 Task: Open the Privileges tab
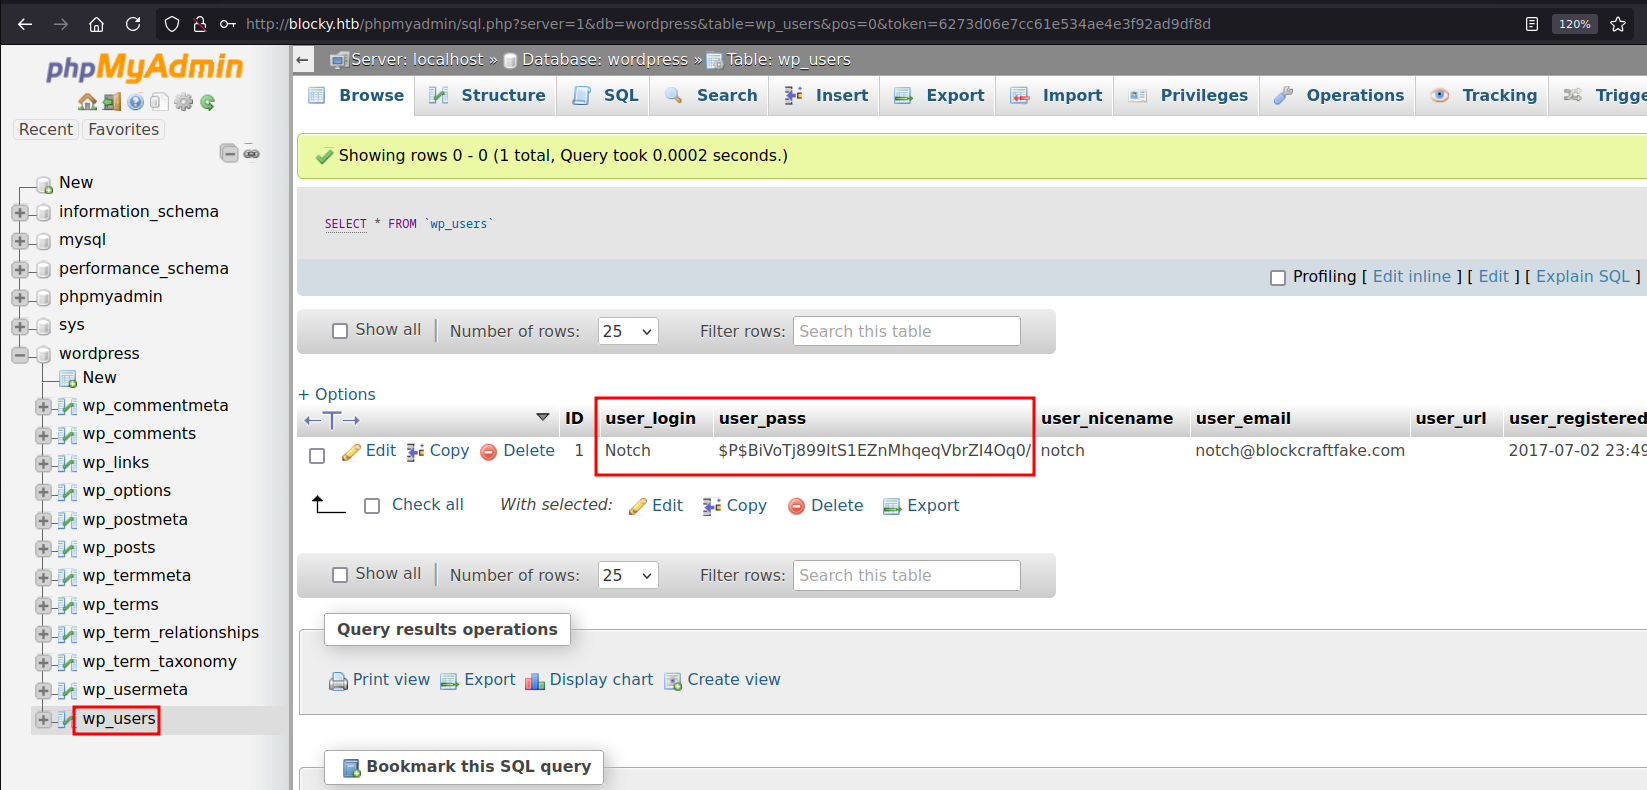coord(1189,96)
